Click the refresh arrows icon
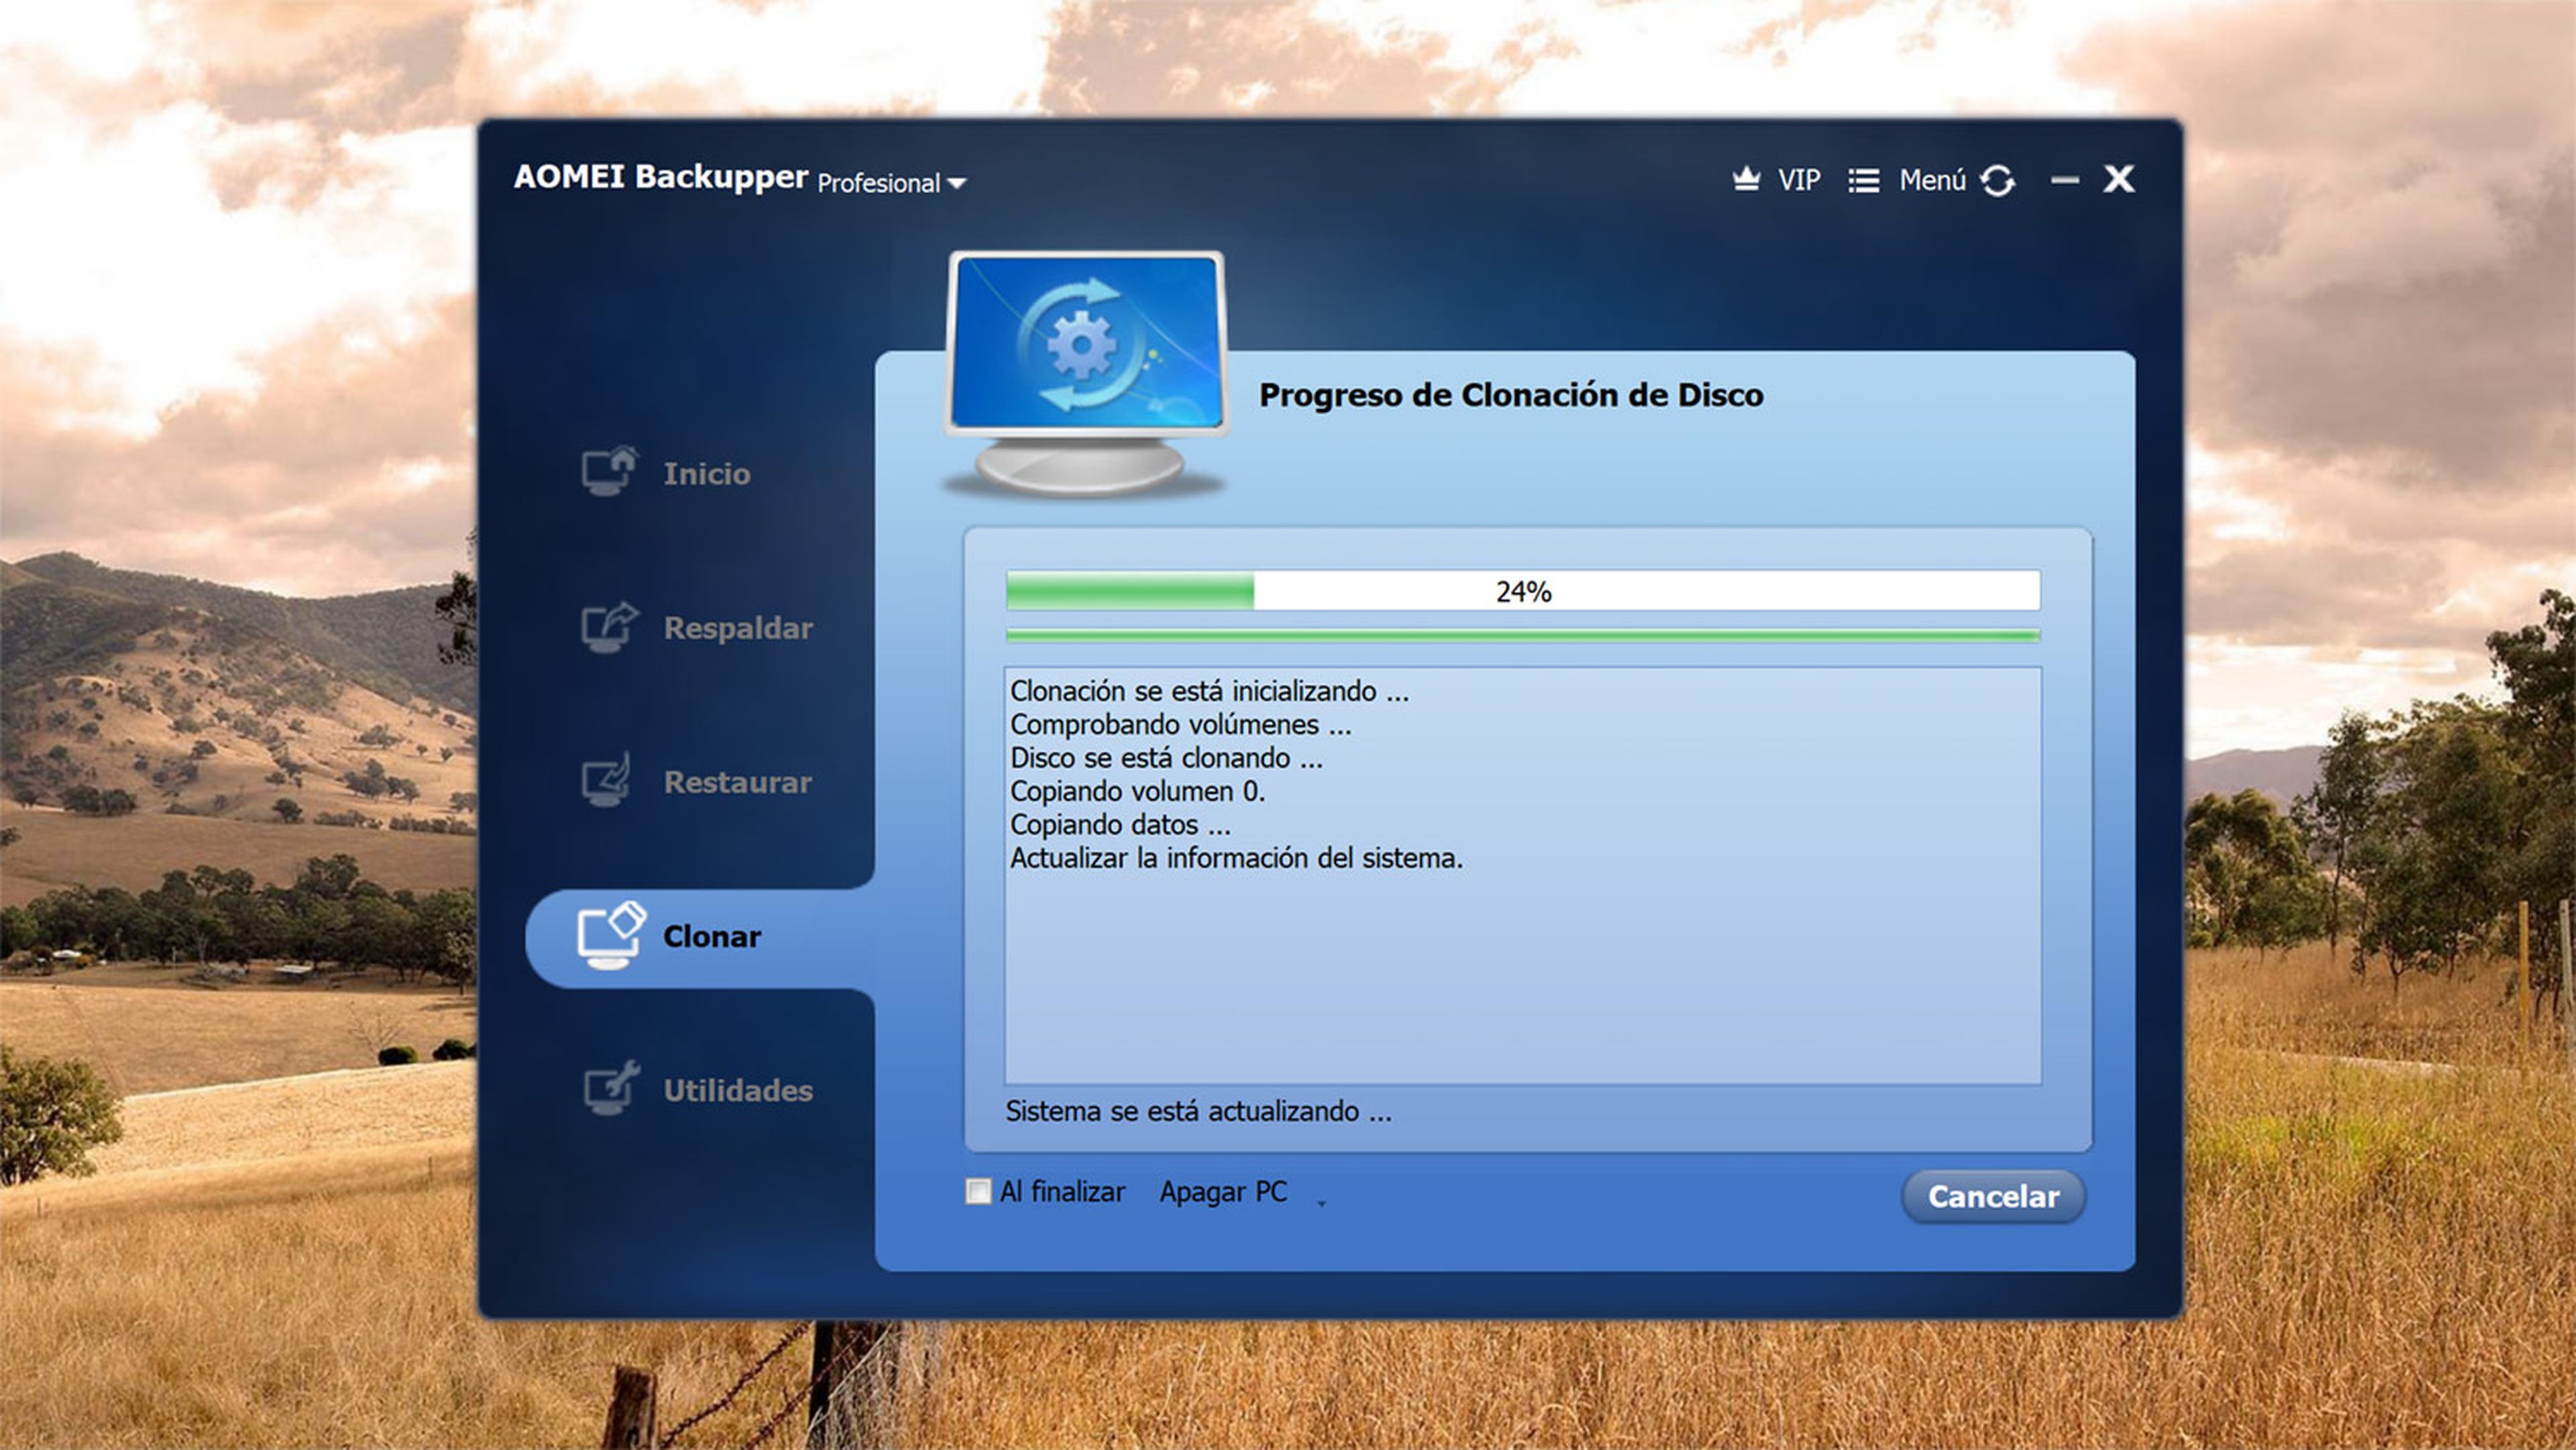Viewport: 2576px width, 1450px height. pos(1997,181)
